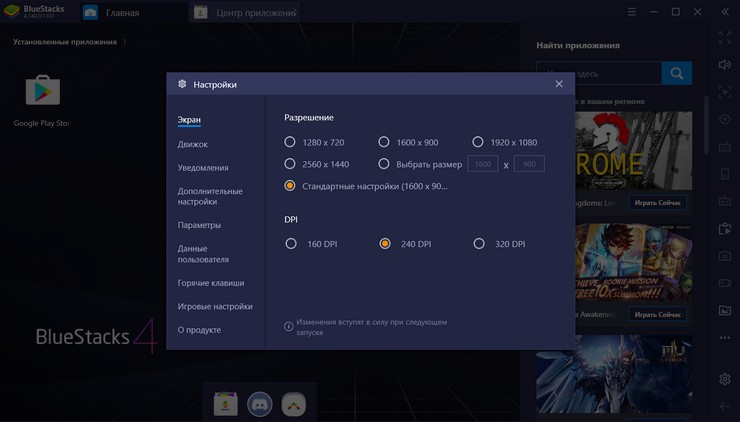740x422 pixels.
Task: Switch to the Центр приложений tab
Action: [245, 13]
